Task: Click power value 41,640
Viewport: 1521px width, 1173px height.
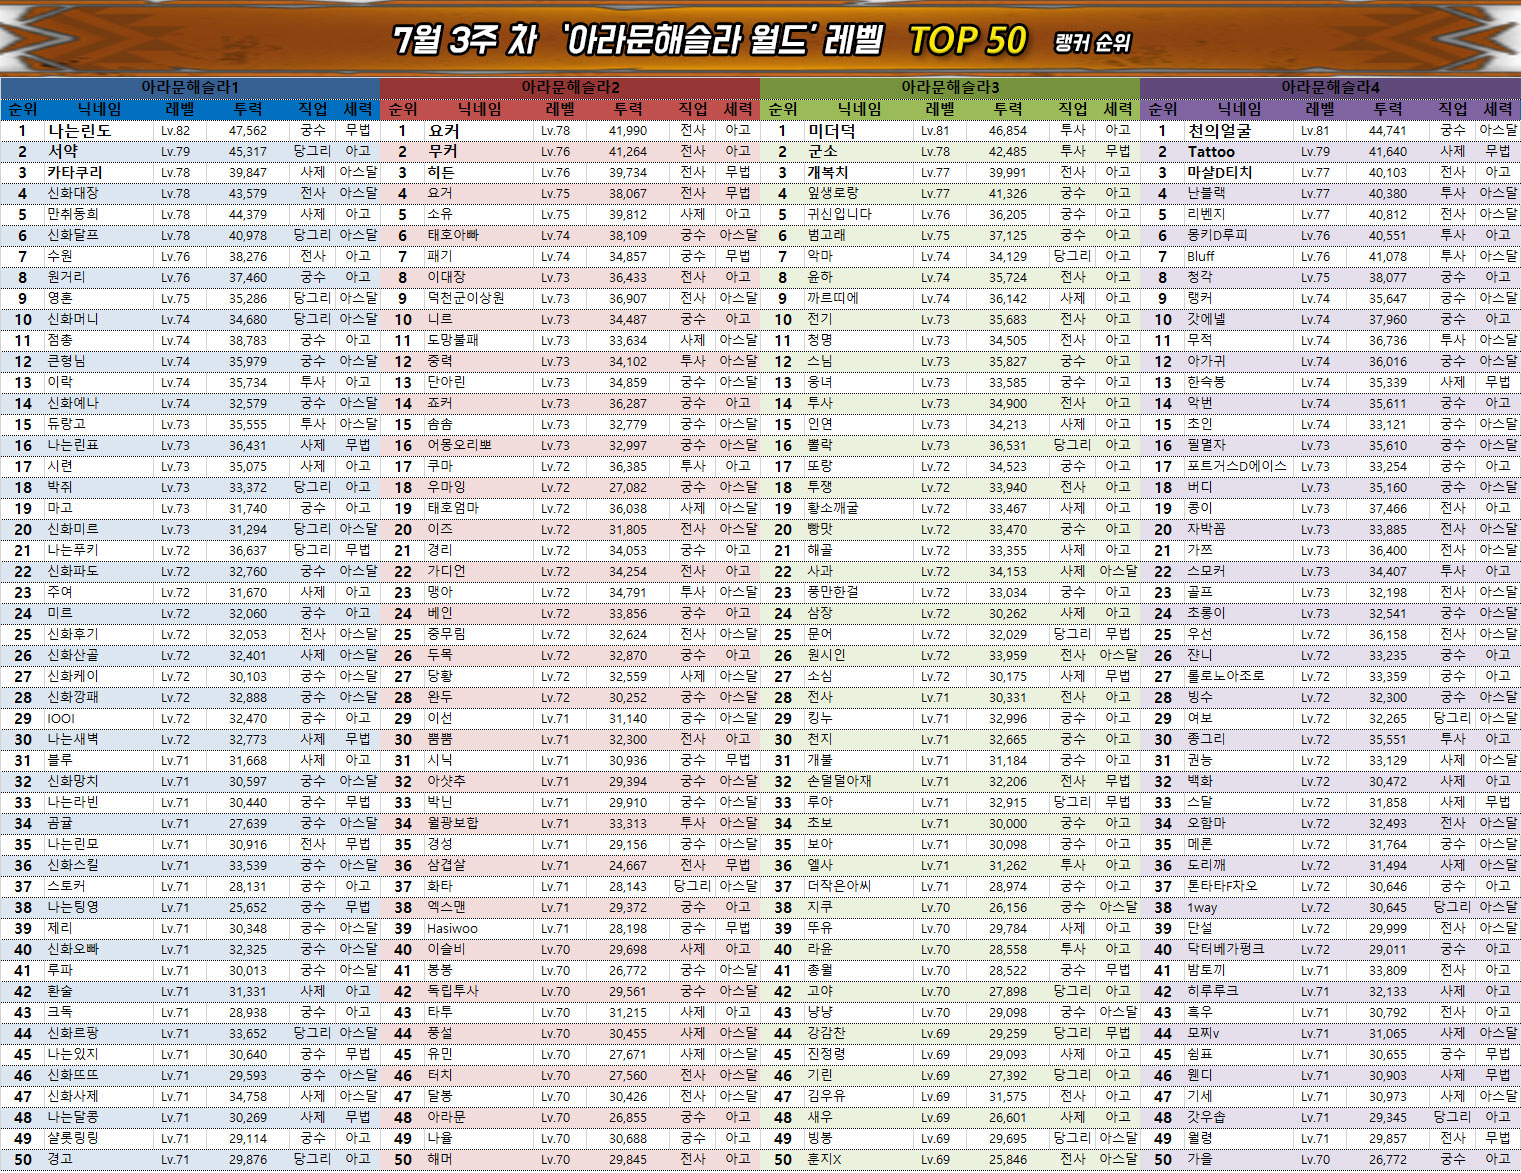Action: 1388,151
